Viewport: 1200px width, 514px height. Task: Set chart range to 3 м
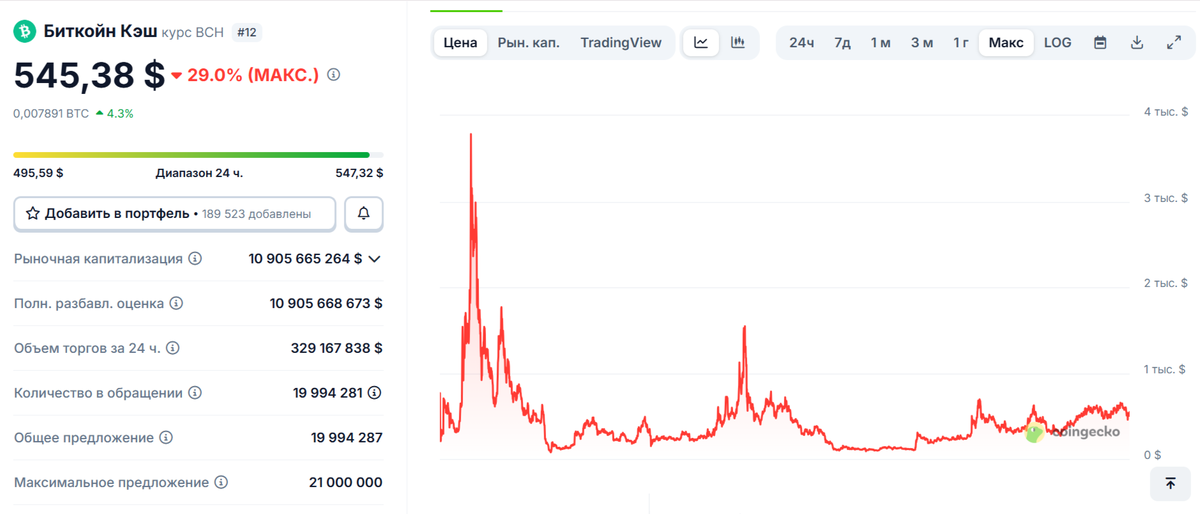point(921,43)
